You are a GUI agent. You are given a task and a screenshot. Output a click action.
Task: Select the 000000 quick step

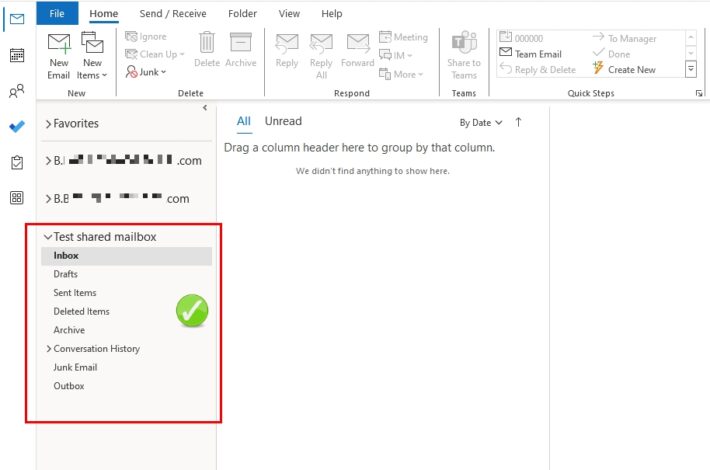tap(521, 38)
